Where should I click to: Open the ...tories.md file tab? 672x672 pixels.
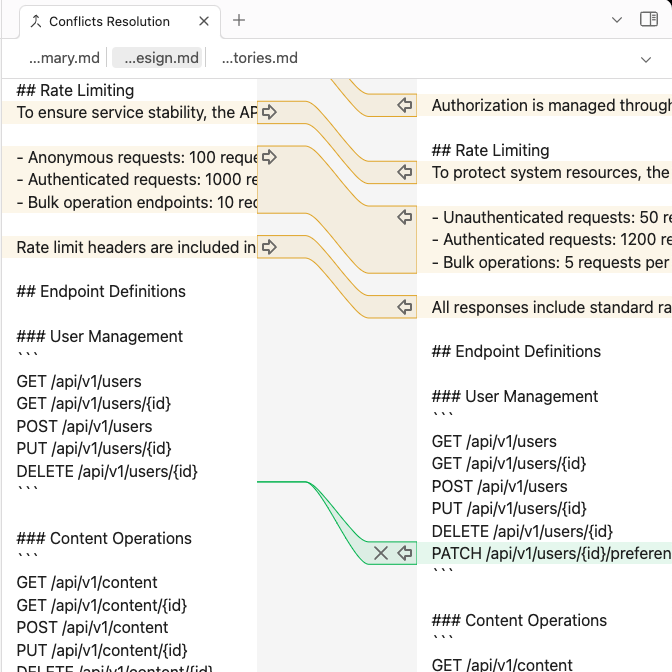click(259, 58)
